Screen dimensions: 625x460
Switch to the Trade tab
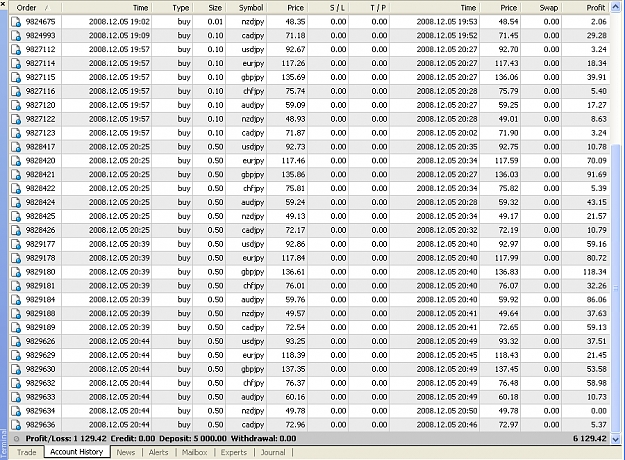point(27,452)
